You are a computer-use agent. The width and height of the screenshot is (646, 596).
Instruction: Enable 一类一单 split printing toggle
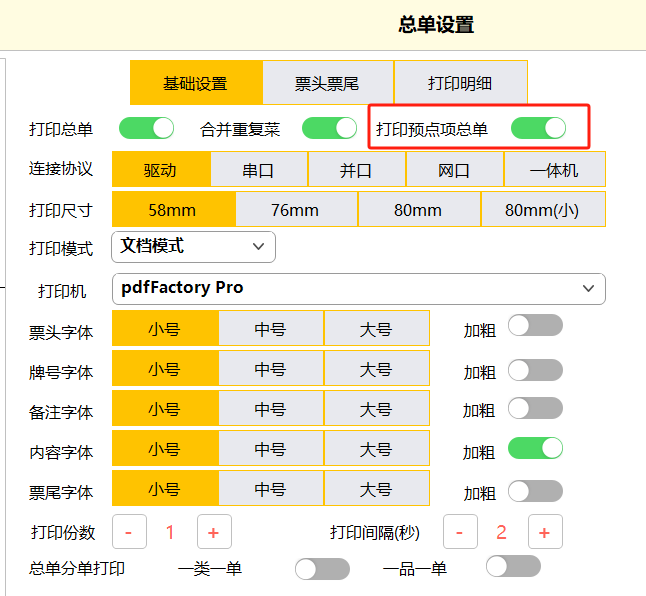point(322,569)
